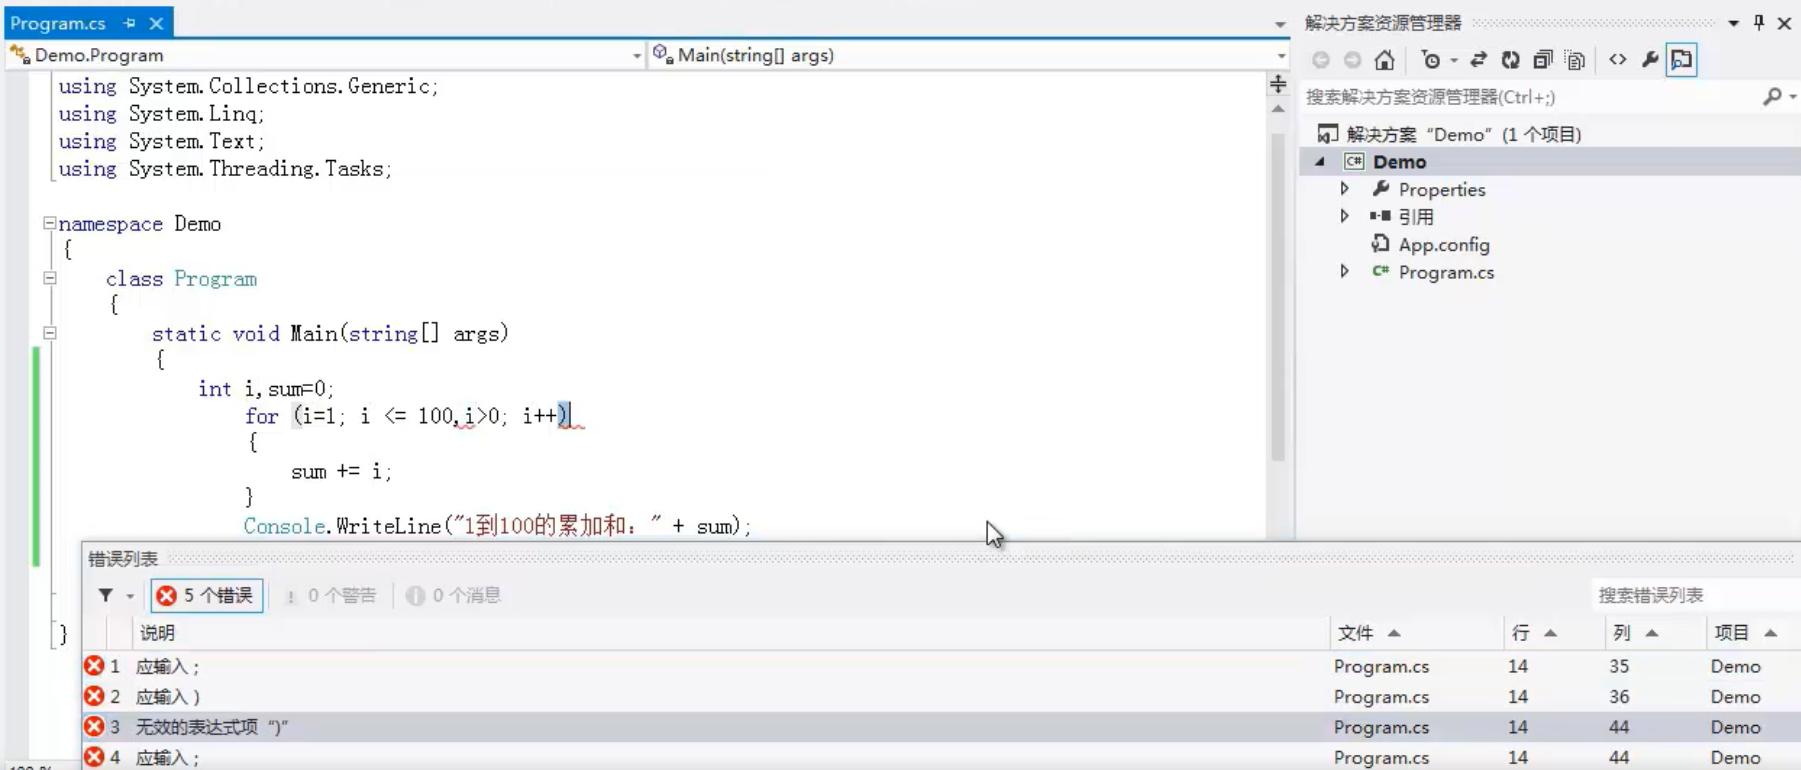The width and height of the screenshot is (1801, 770).
Task: Toggle Preview Selected Items button
Action: (1682, 60)
